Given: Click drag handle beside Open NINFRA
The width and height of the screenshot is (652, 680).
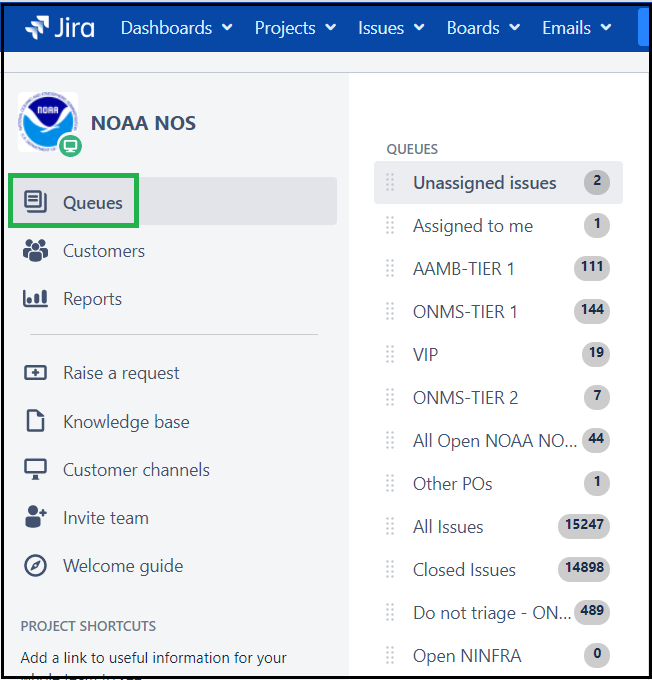Looking at the screenshot, I should (390, 655).
